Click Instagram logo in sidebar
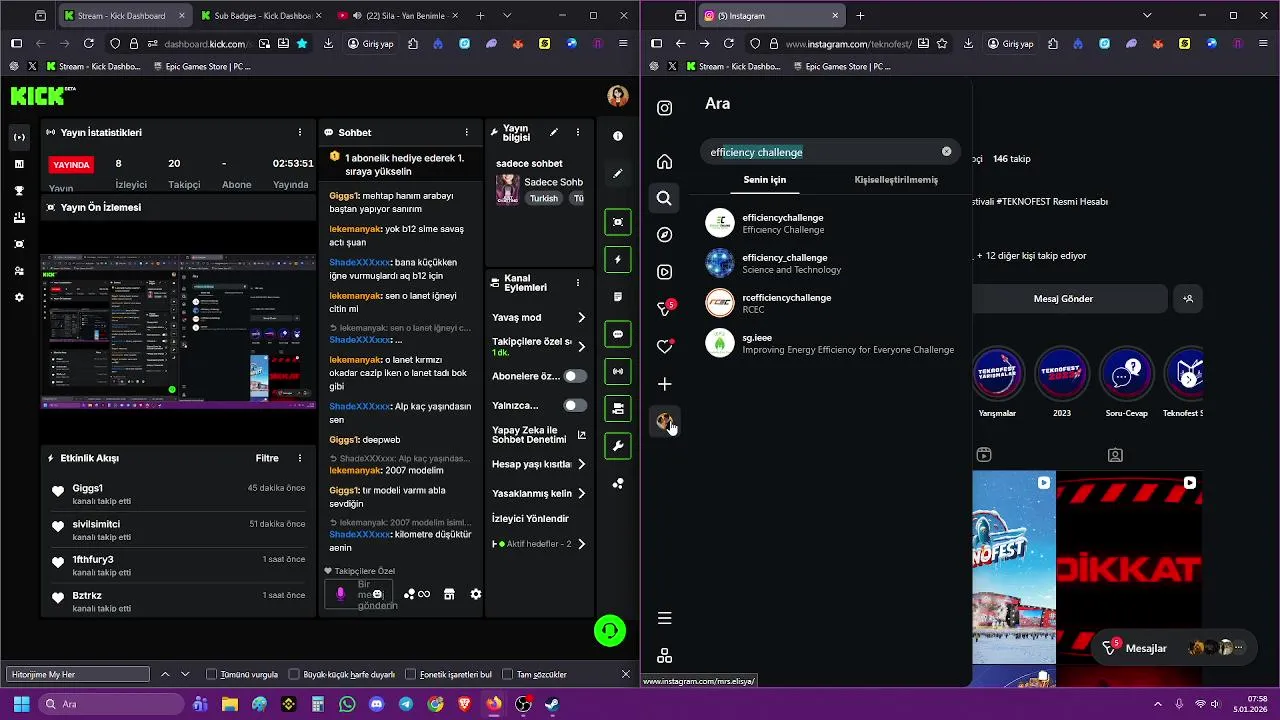Image resolution: width=1280 pixels, height=720 pixels. click(664, 108)
